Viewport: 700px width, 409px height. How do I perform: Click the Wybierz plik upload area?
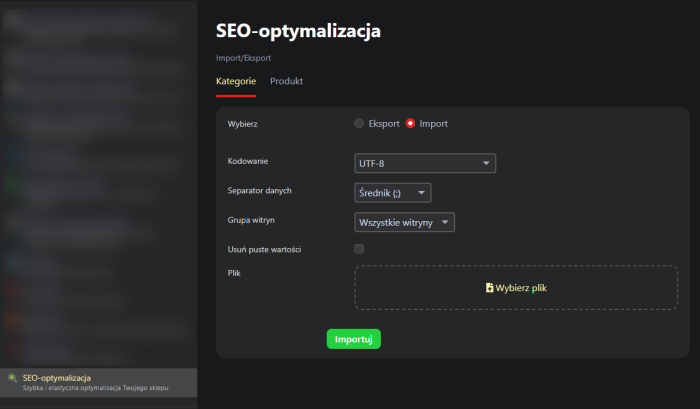516,288
